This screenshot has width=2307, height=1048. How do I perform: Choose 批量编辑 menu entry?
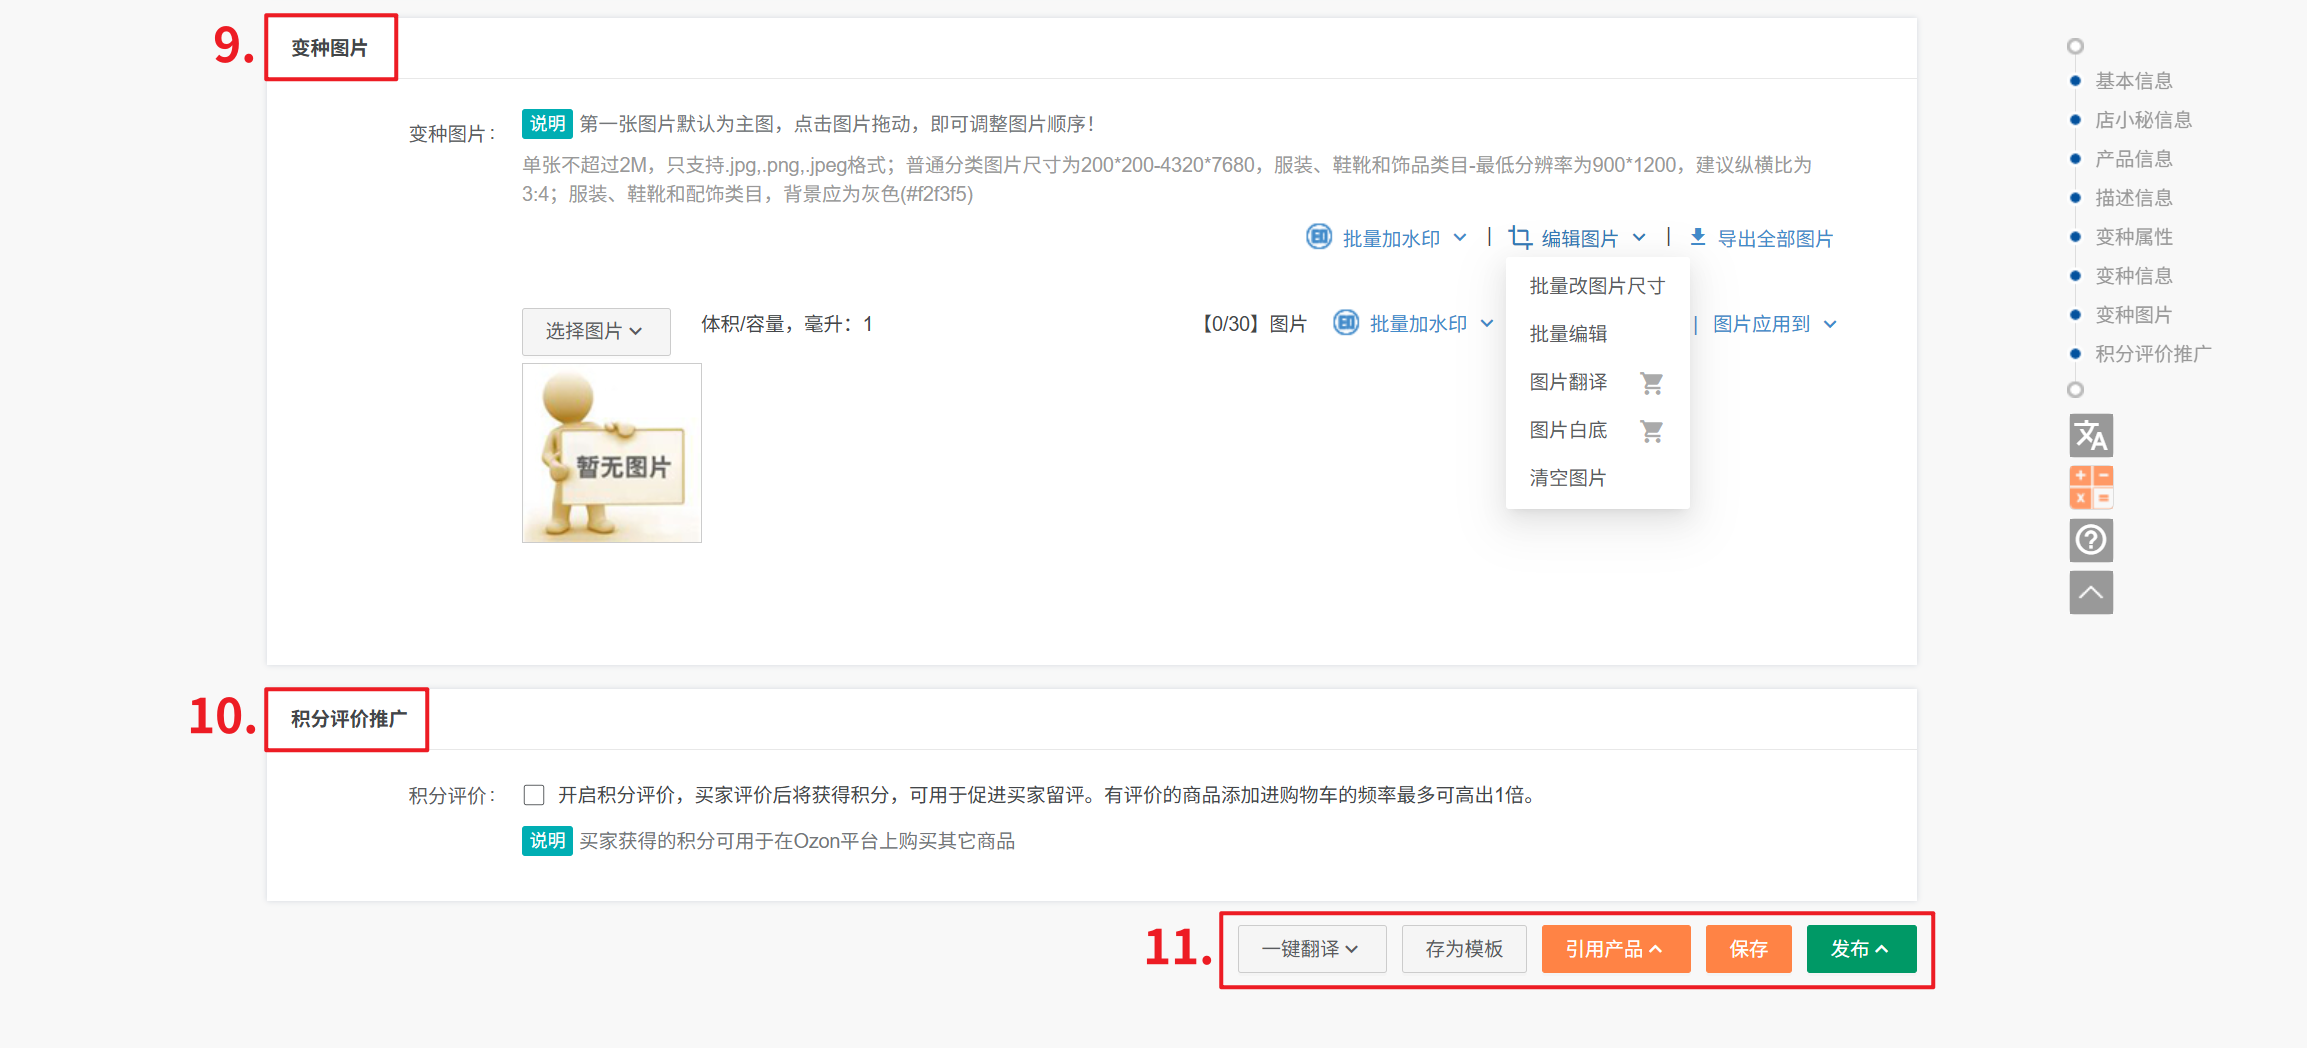pyautogui.click(x=1597, y=334)
